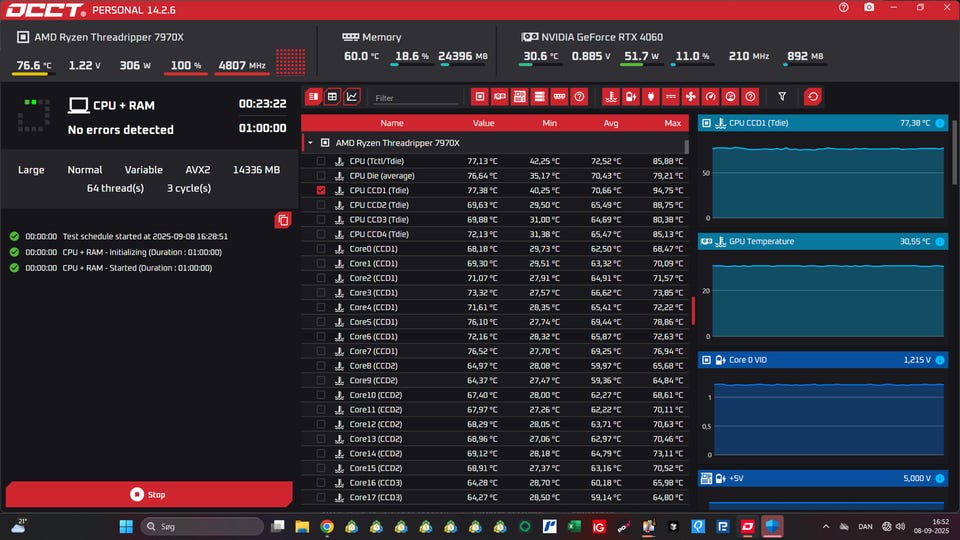This screenshot has width=960, height=540.
Task: Click the 64 thread(s) setting
Action: [115, 188]
